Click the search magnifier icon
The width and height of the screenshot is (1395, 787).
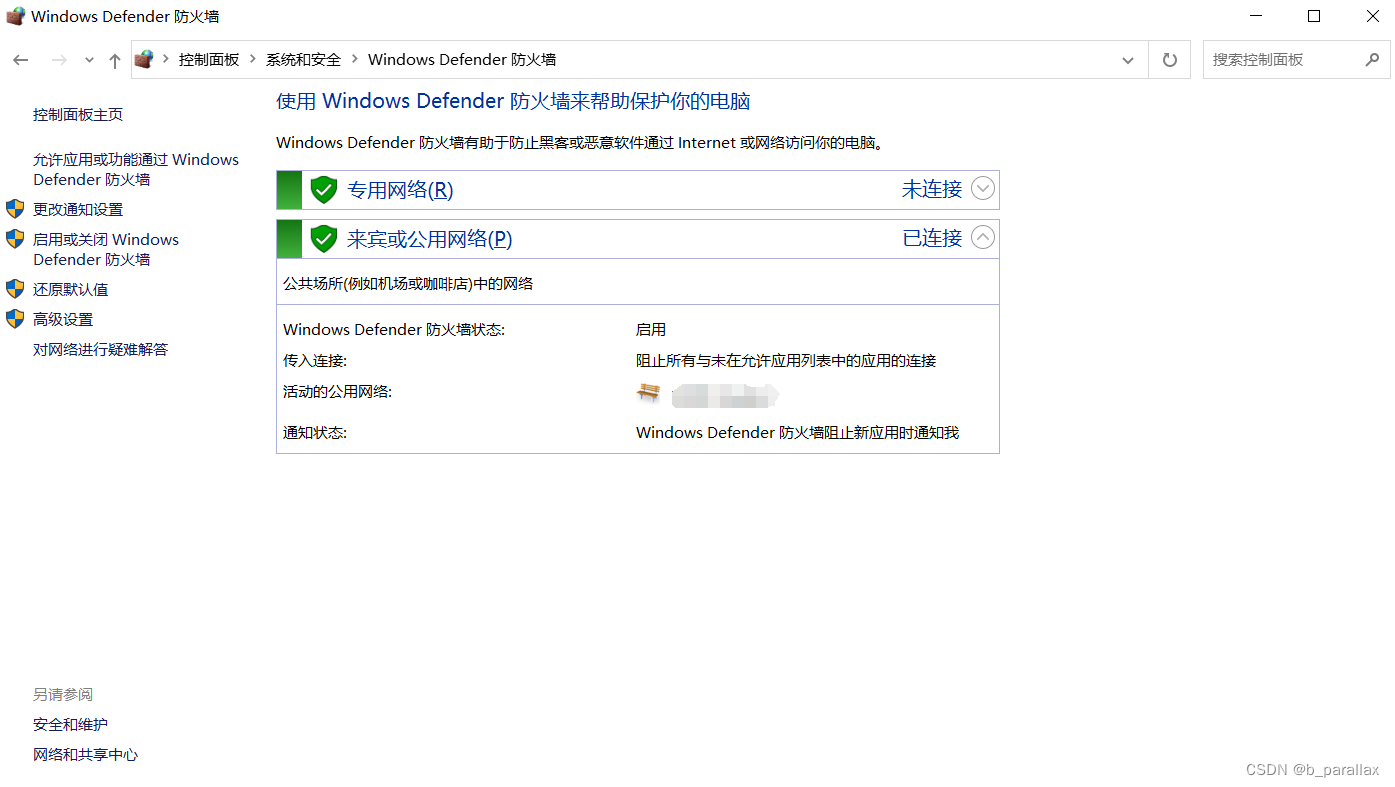pos(1372,60)
